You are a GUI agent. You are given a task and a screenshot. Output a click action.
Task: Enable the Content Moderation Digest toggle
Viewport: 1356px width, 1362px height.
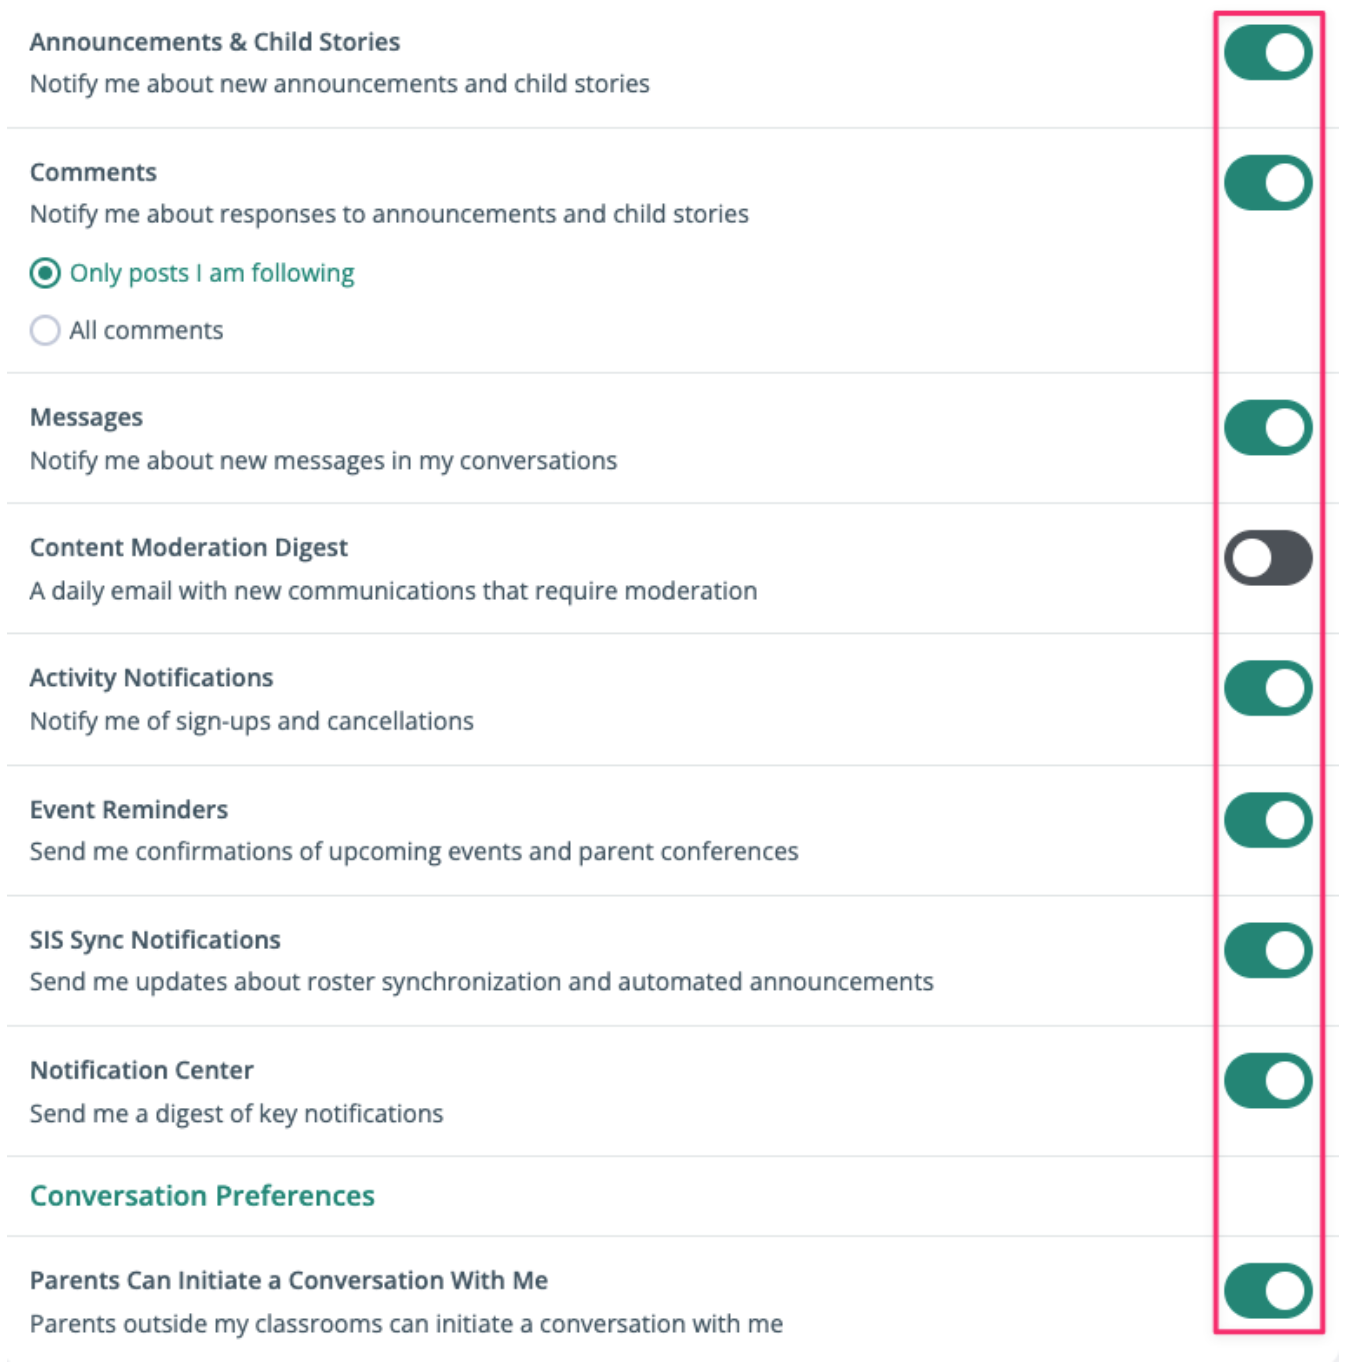(x=1267, y=558)
